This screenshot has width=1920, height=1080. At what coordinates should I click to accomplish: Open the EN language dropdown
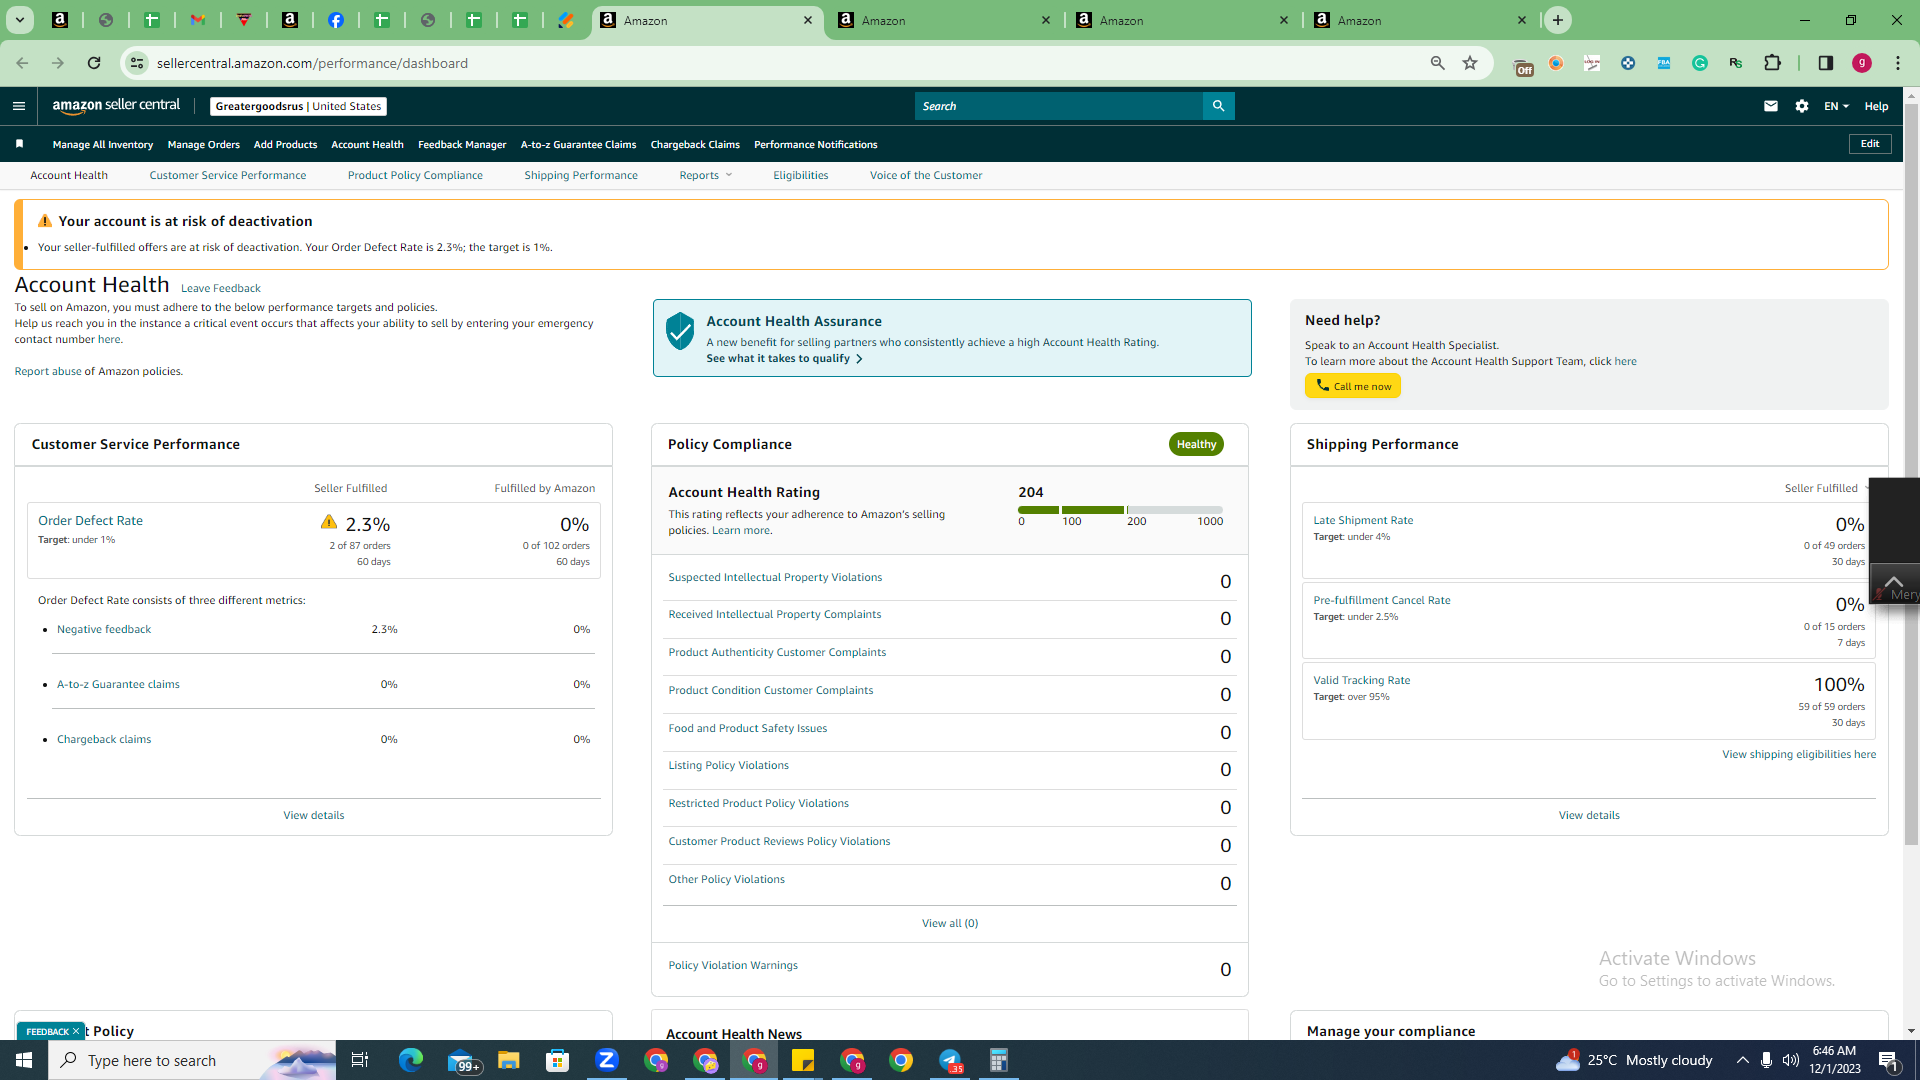tap(1836, 106)
